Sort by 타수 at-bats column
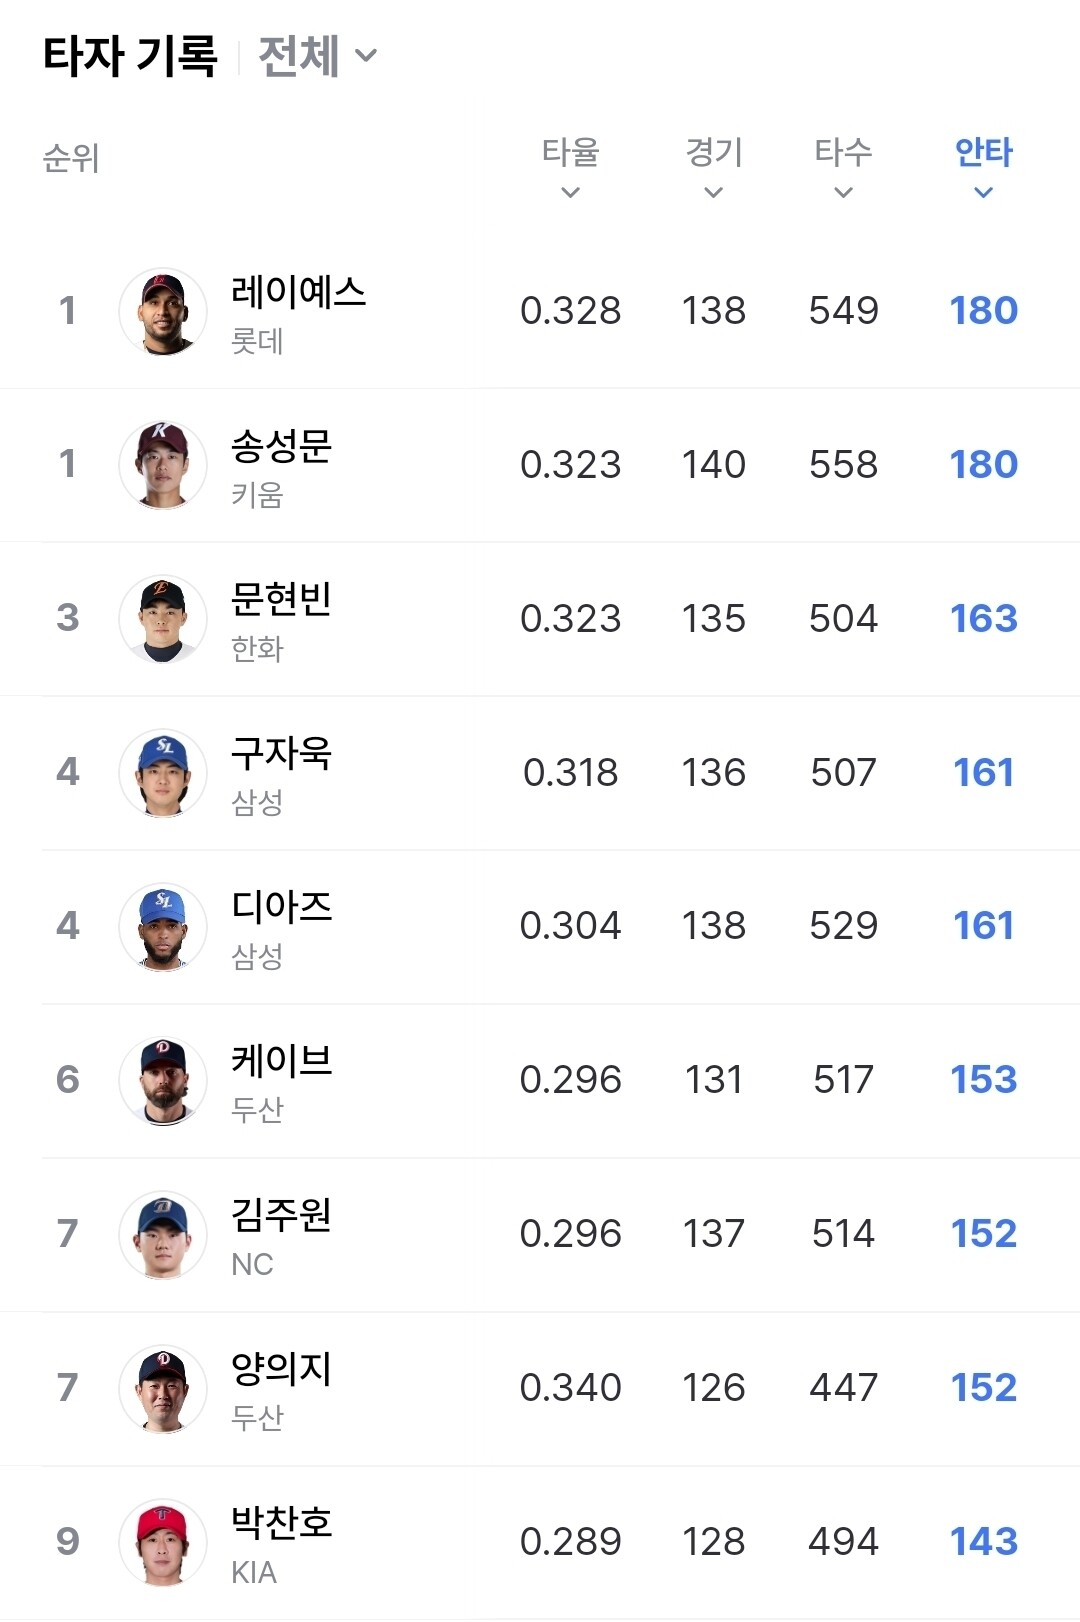1080x1622 pixels. [843, 166]
